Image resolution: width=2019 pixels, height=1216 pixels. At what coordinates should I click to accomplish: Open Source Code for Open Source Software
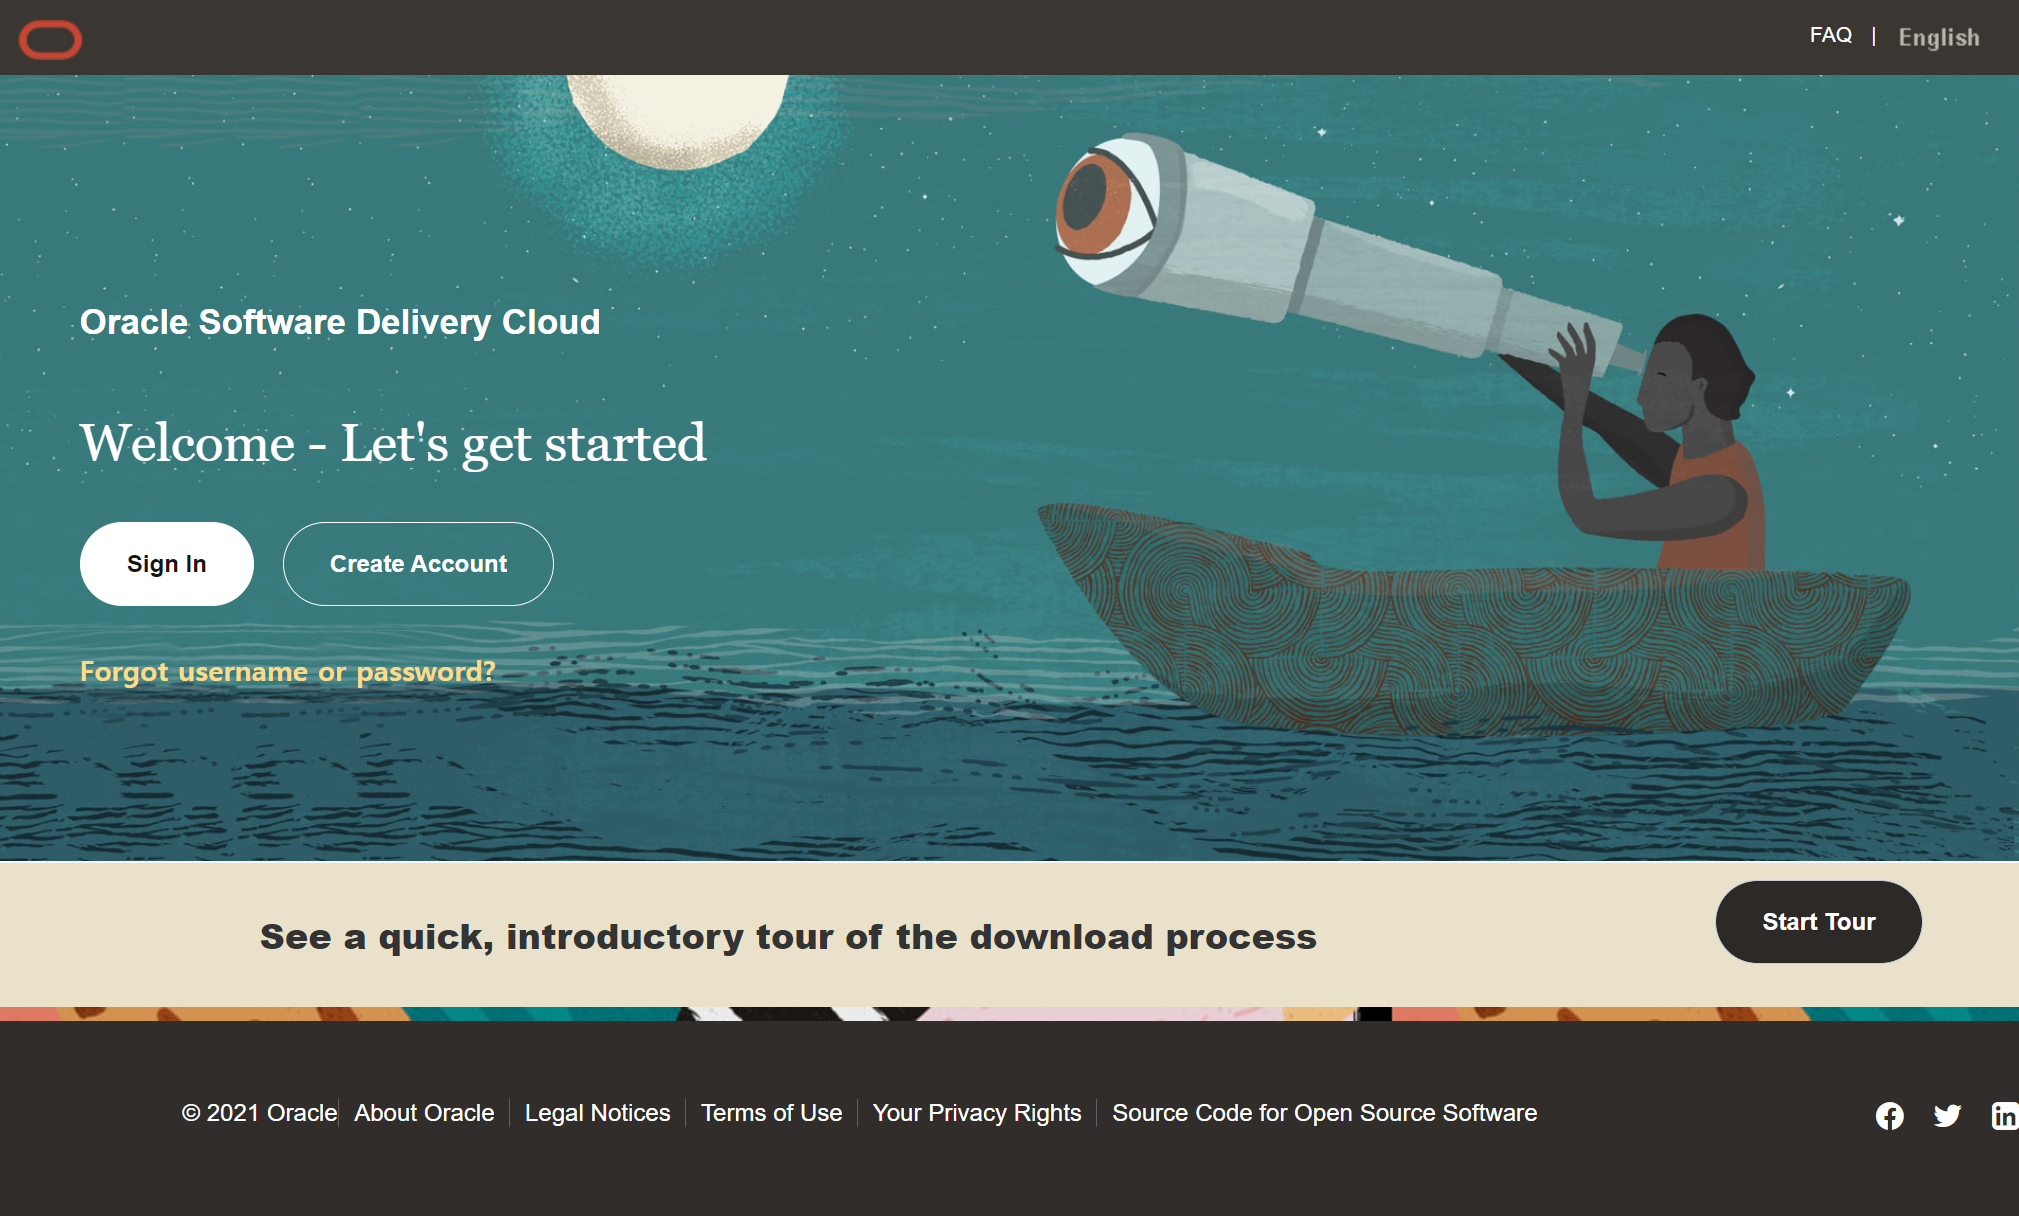coord(1324,1113)
